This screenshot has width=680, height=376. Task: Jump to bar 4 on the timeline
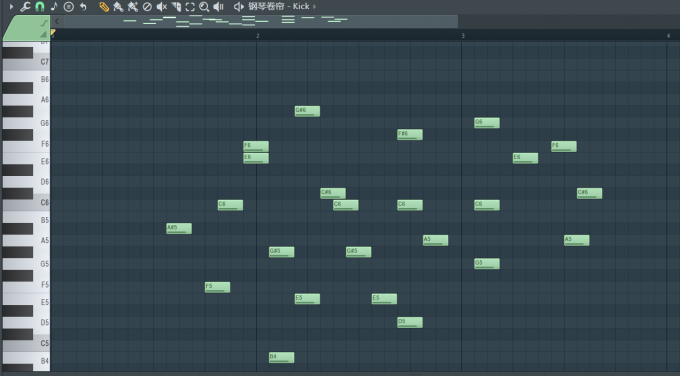(668, 36)
